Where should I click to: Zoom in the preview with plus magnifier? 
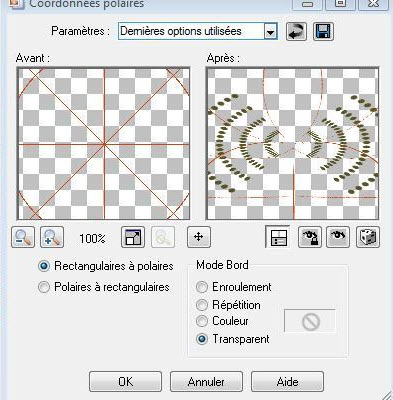tap(52, 237)
